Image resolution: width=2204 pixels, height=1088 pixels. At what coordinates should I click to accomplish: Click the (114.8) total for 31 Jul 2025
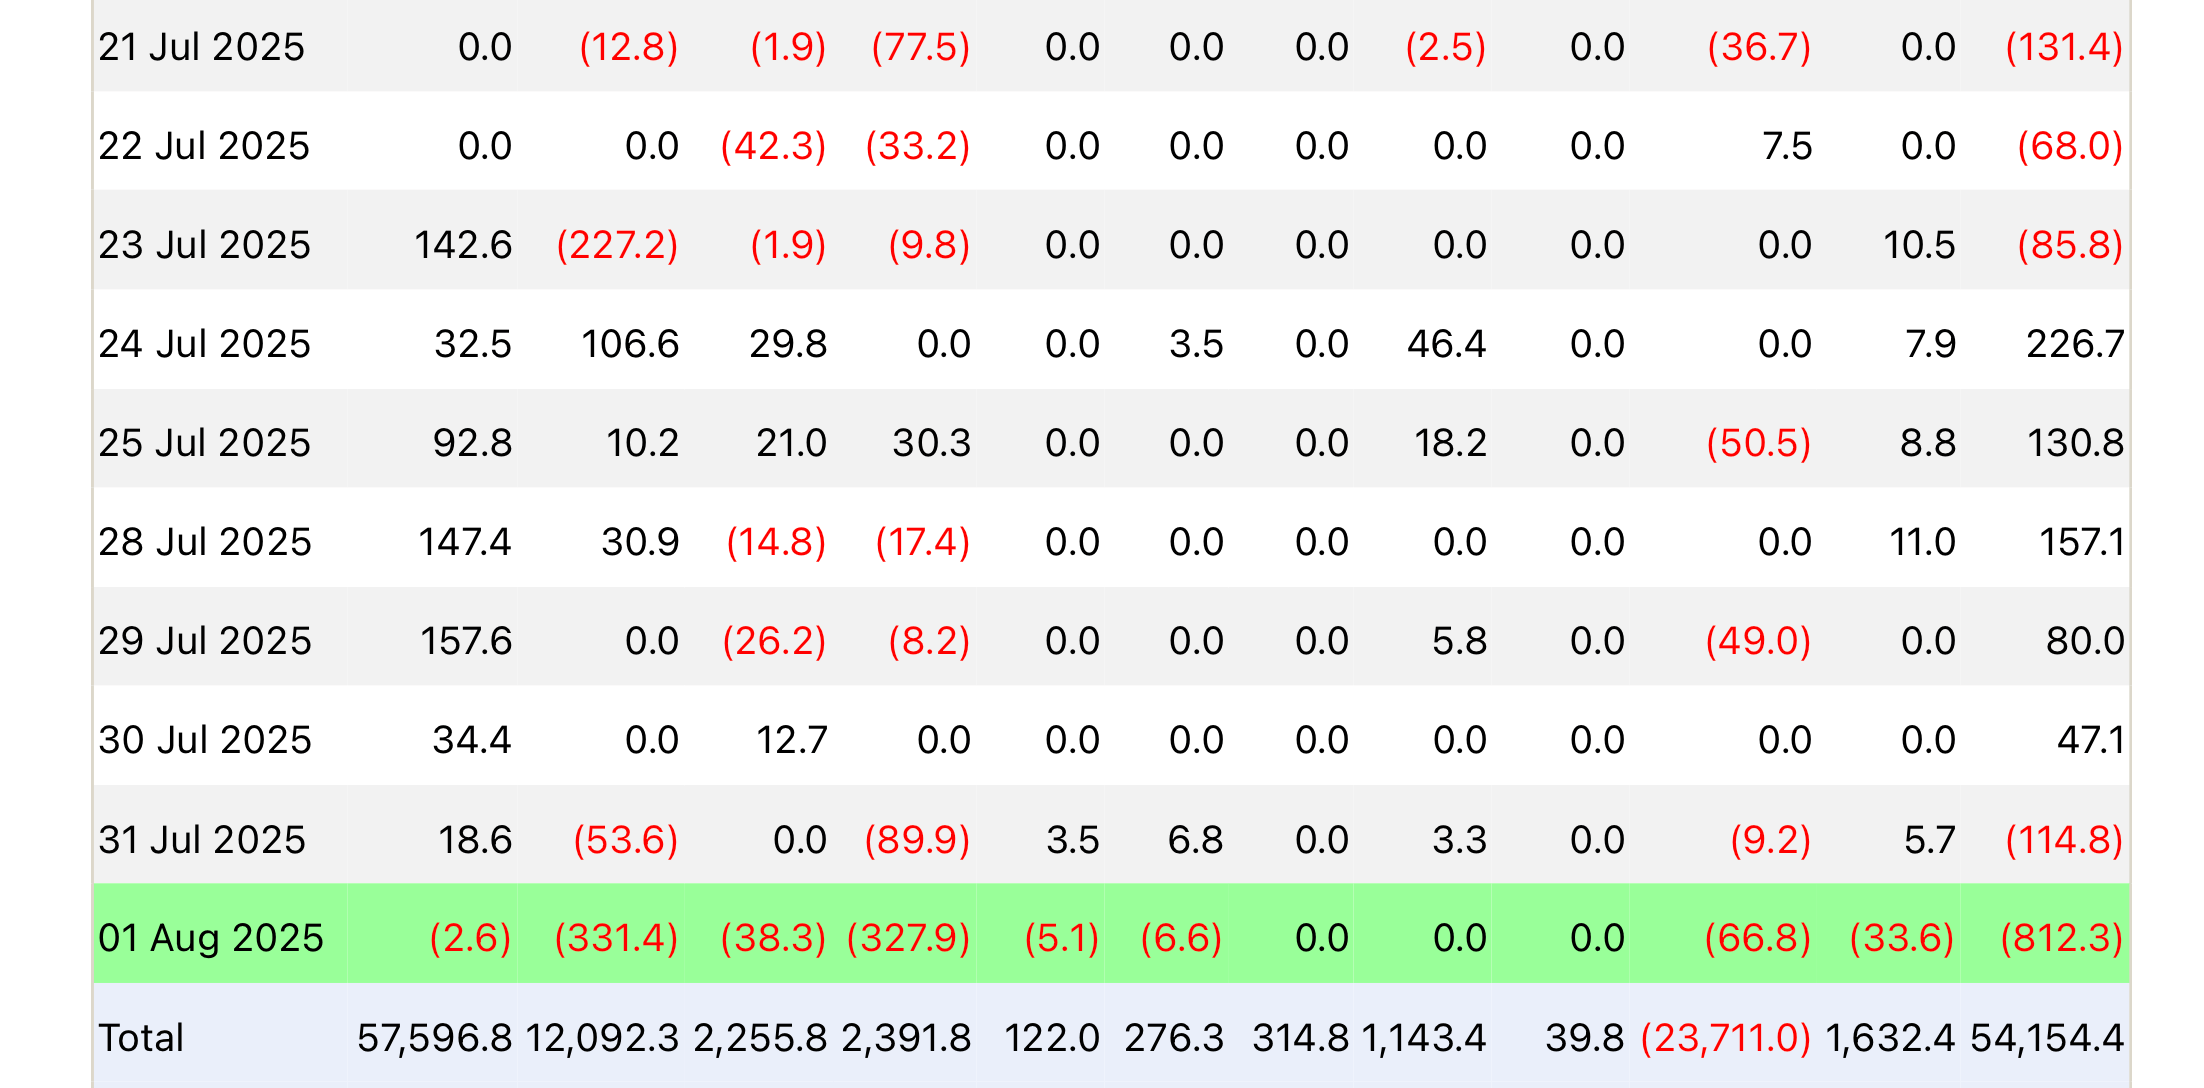tap(2064, 840)
